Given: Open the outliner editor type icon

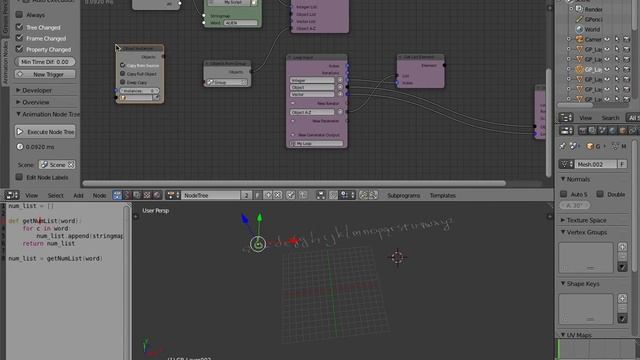Looking at the screenshot, I should coord(566,118).
